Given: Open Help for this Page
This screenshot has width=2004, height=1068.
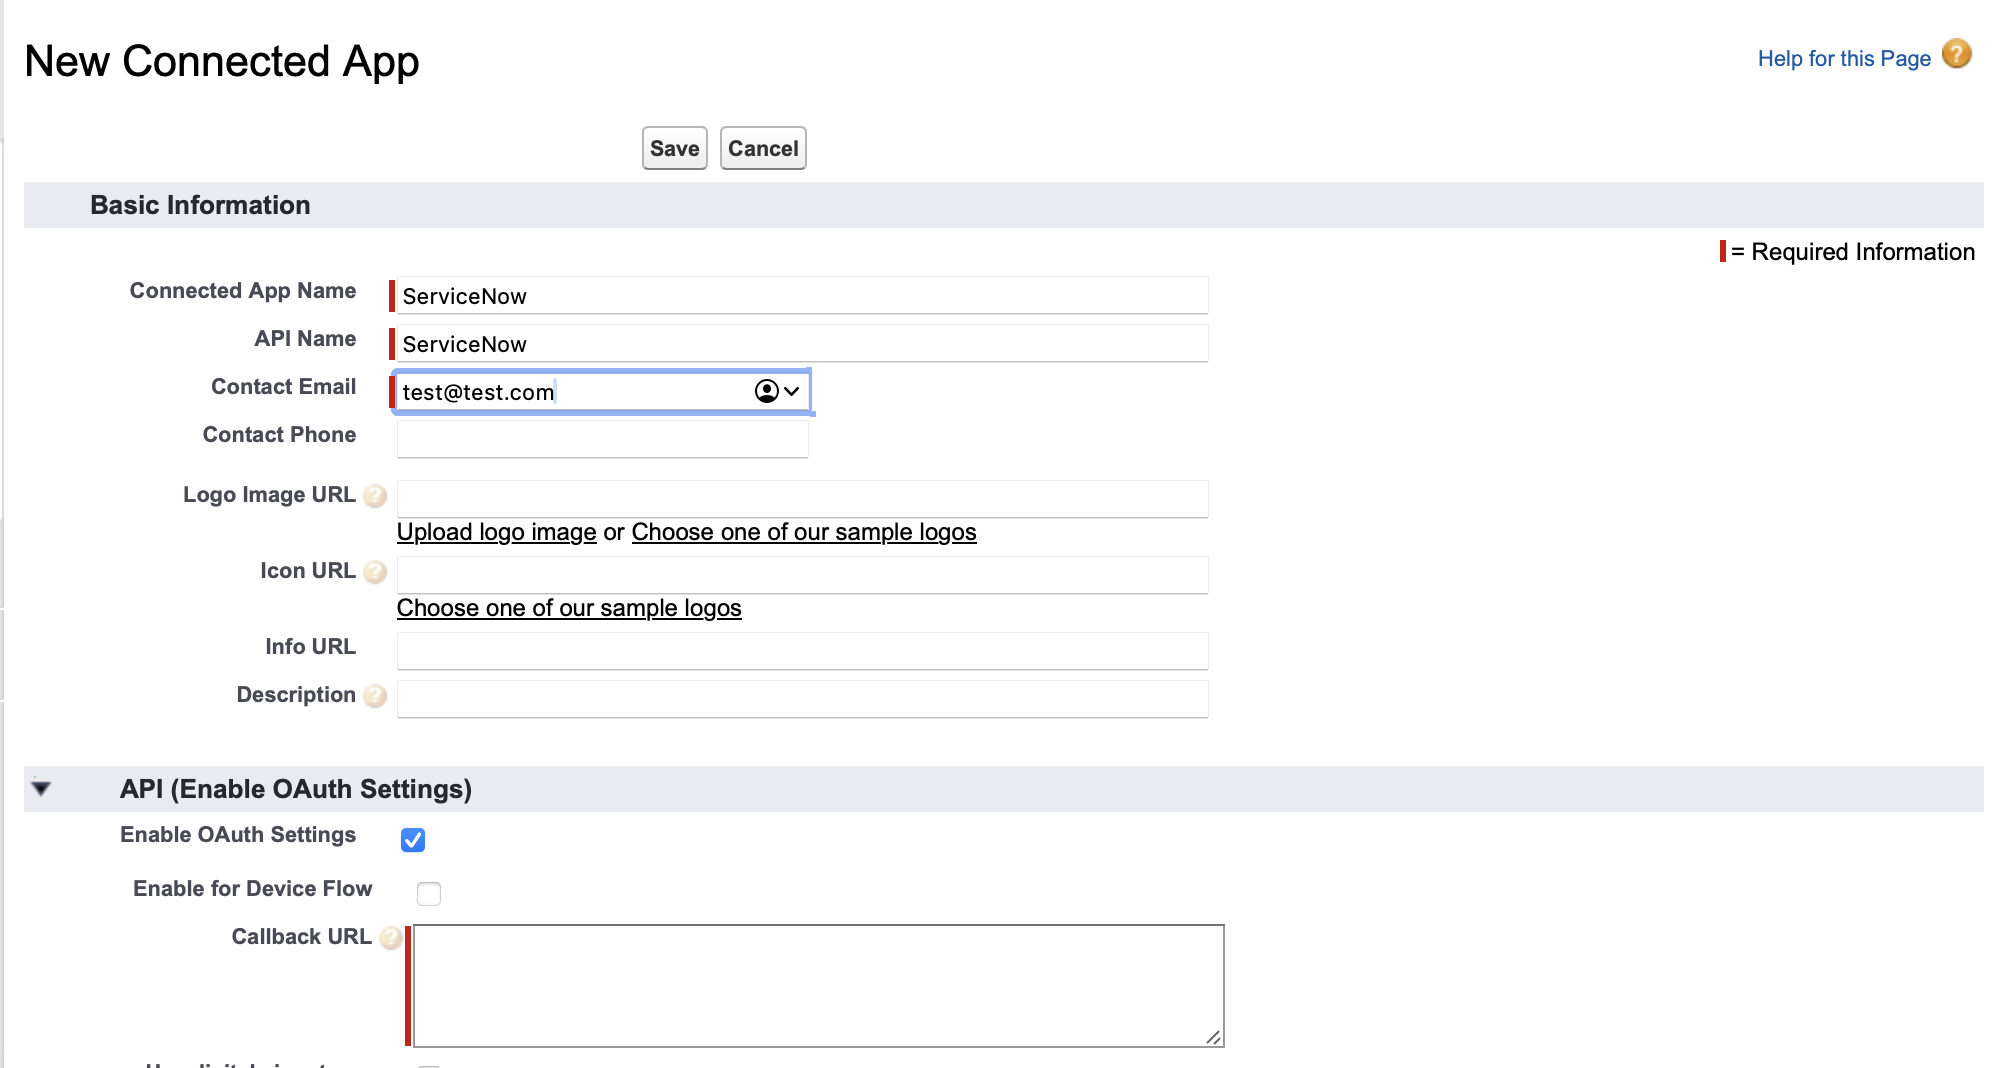Looking at the screenshot, I should click(x=1843, y=58).
